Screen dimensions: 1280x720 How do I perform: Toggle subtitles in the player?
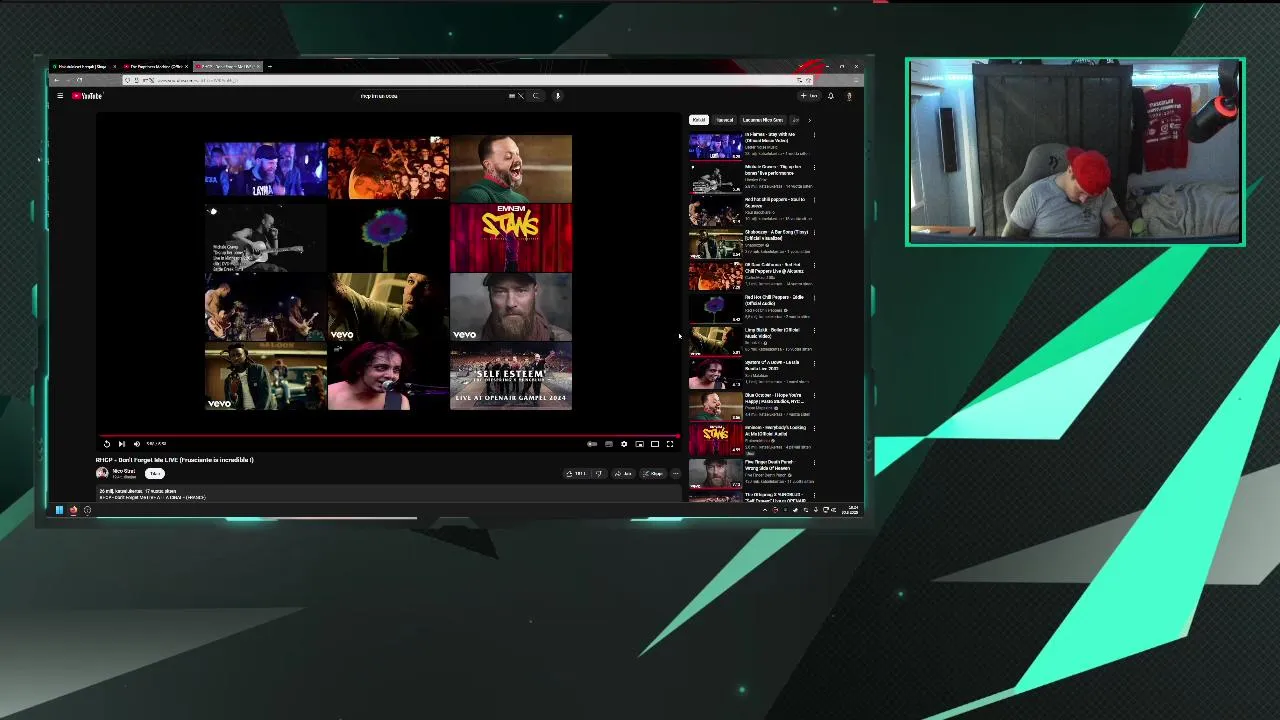[608, 444]
